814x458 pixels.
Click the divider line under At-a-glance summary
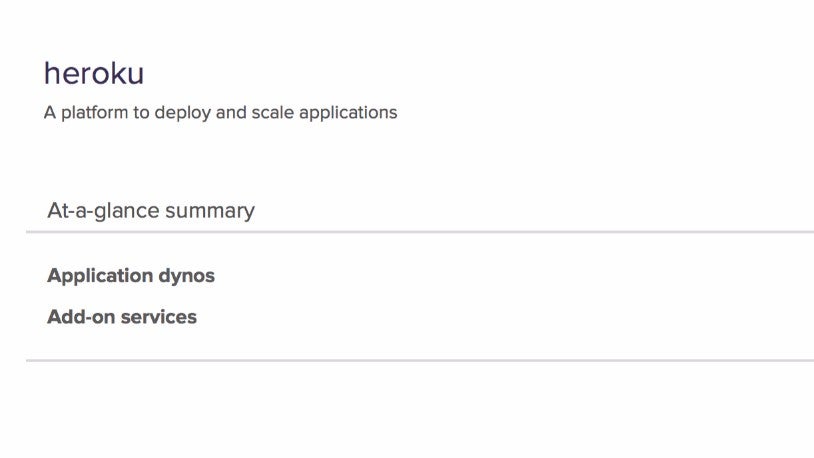pos(420,232)
